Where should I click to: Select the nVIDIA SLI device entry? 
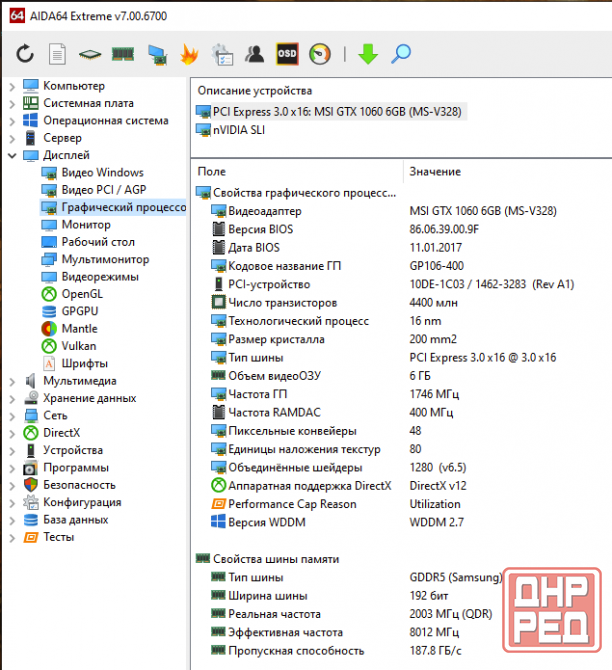click(x=231, y=130)
